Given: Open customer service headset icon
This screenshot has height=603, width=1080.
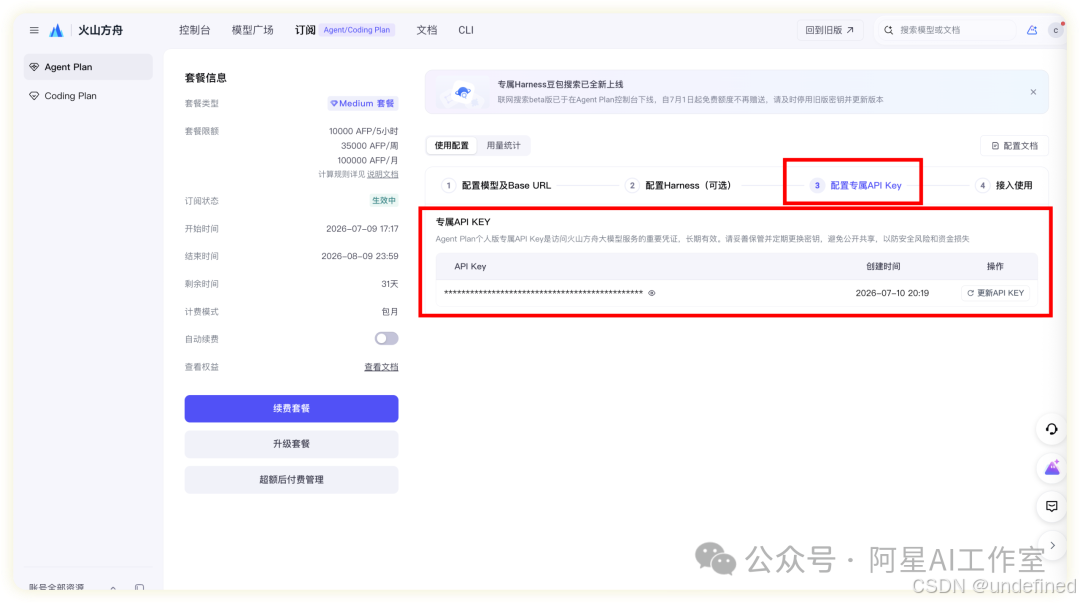Looking at the screenshot, I should (1052, 429).
